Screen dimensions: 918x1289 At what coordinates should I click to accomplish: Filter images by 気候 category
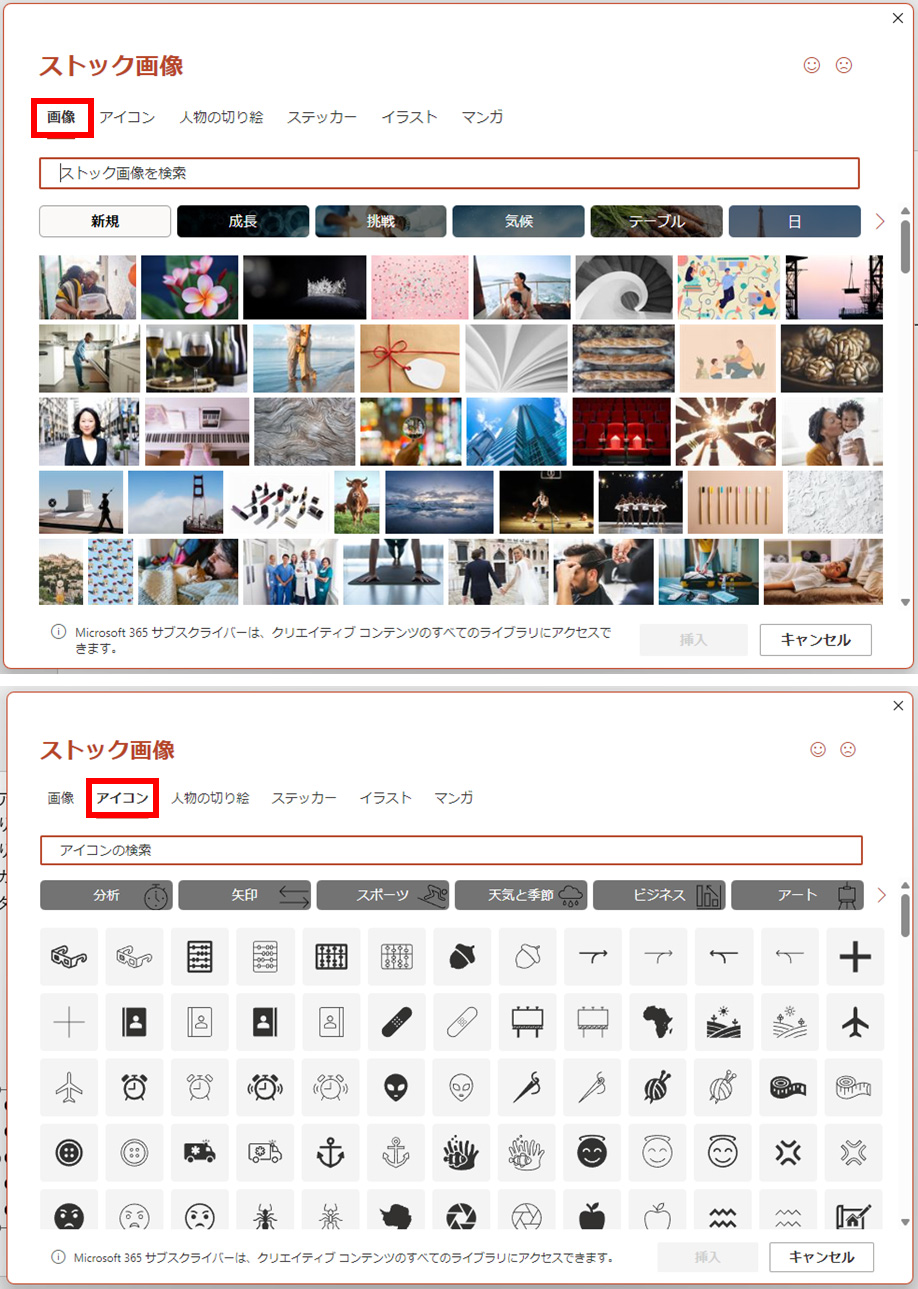pyautogui.click(x=519, y=221)
